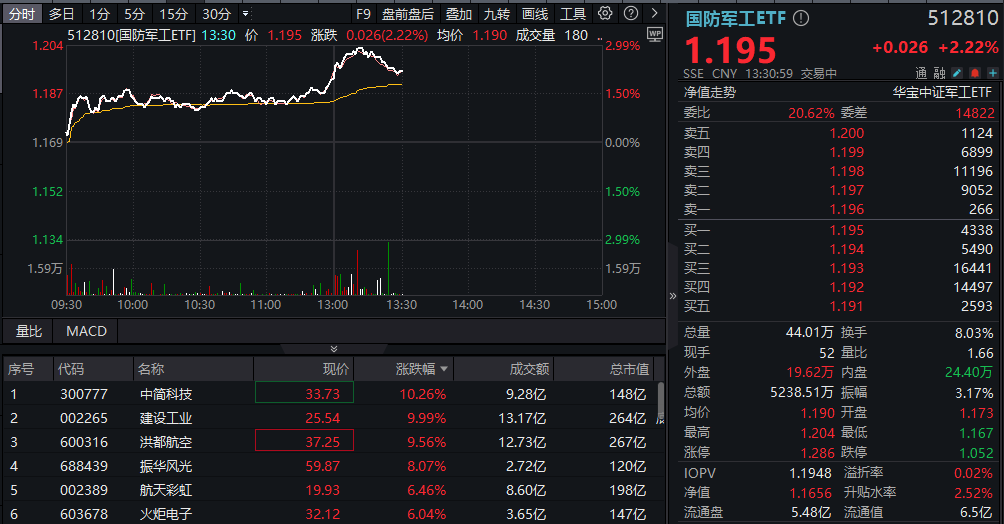This screenshot has height=524, width=1004.
Task: Switch to 多日 chart tab
Action: [61, 13]
